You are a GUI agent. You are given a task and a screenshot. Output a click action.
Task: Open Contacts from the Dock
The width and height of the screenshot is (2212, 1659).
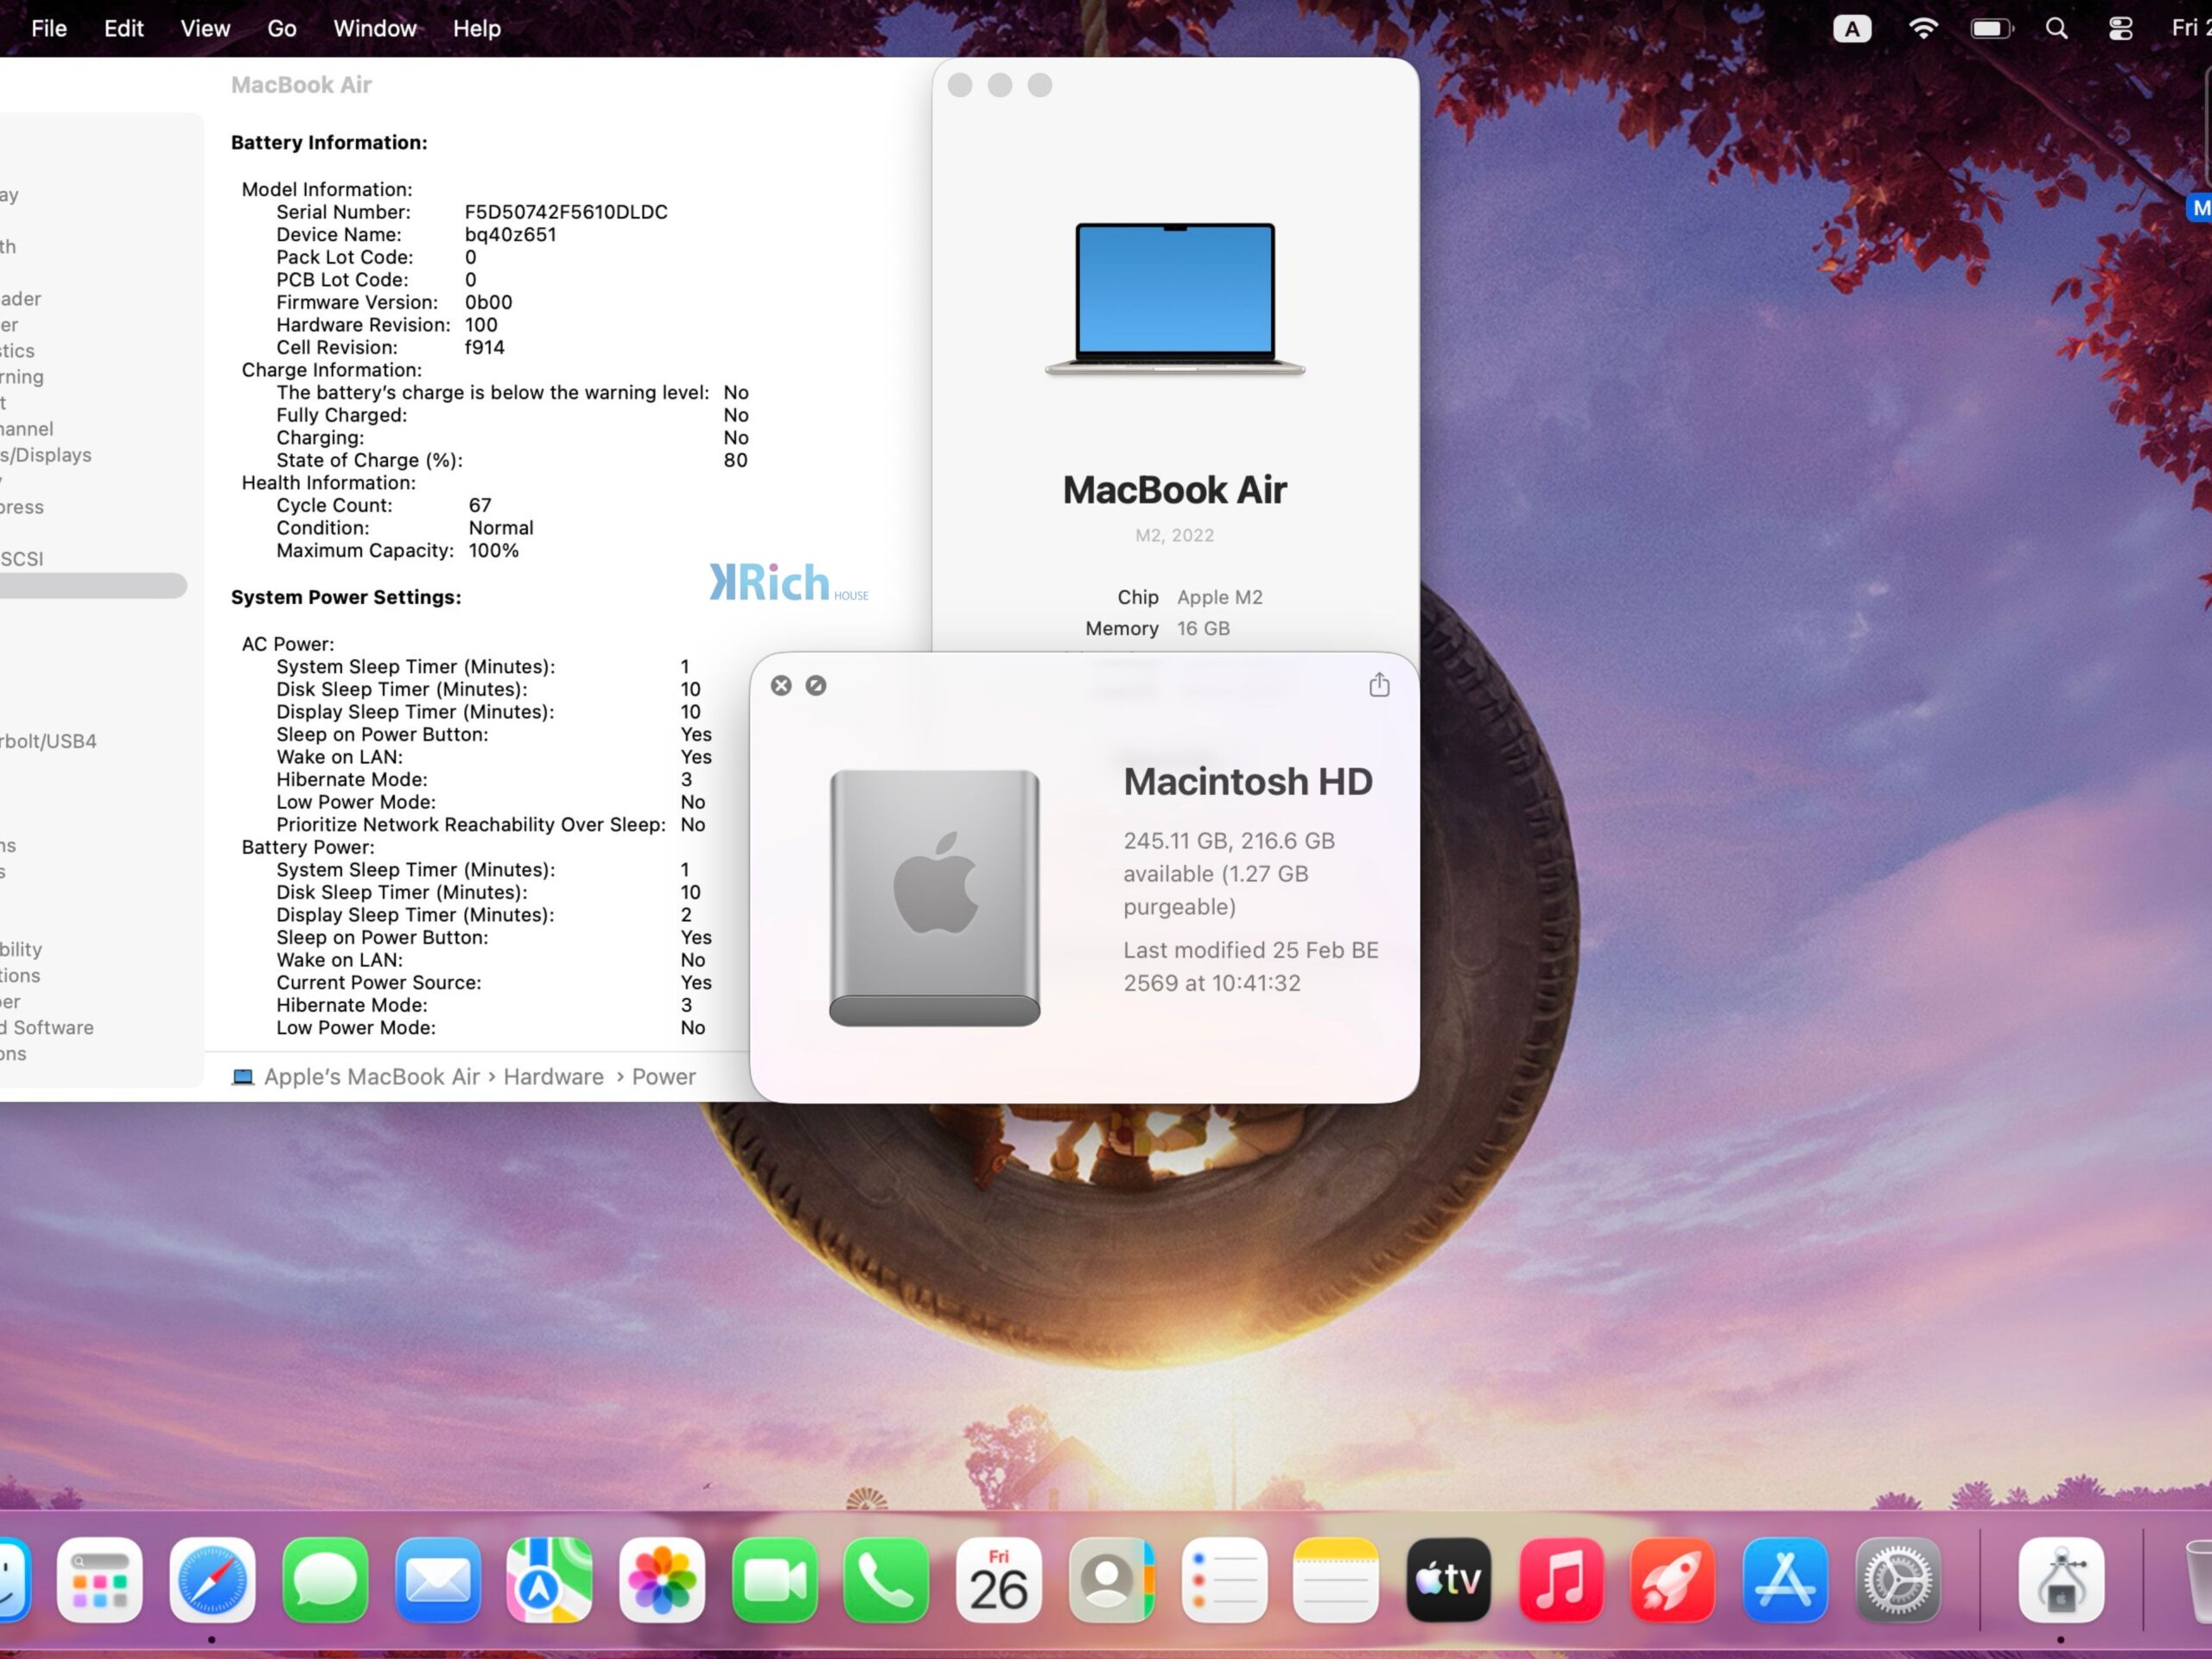pos(1112,1580)
